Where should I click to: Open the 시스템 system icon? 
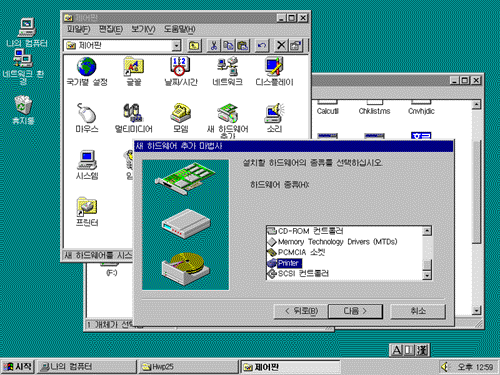coord(87,165)
